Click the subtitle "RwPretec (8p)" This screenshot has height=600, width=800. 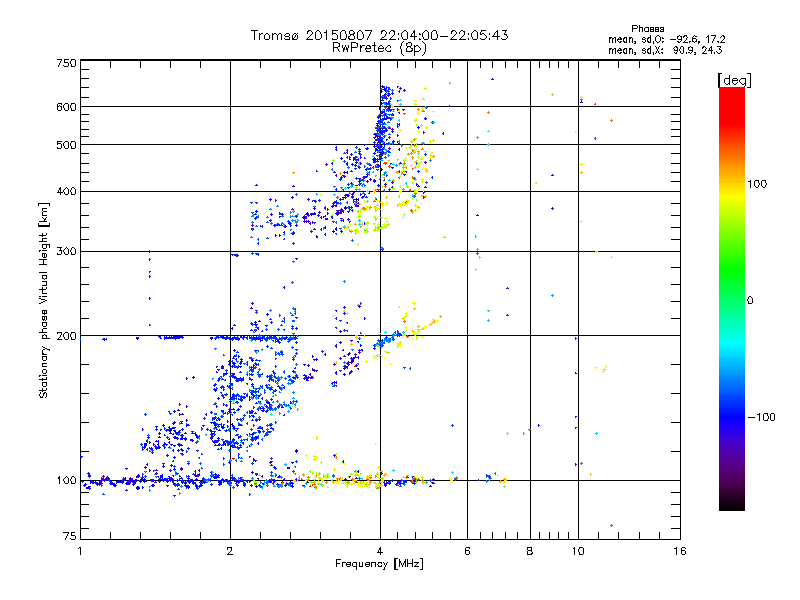[379, 48]
